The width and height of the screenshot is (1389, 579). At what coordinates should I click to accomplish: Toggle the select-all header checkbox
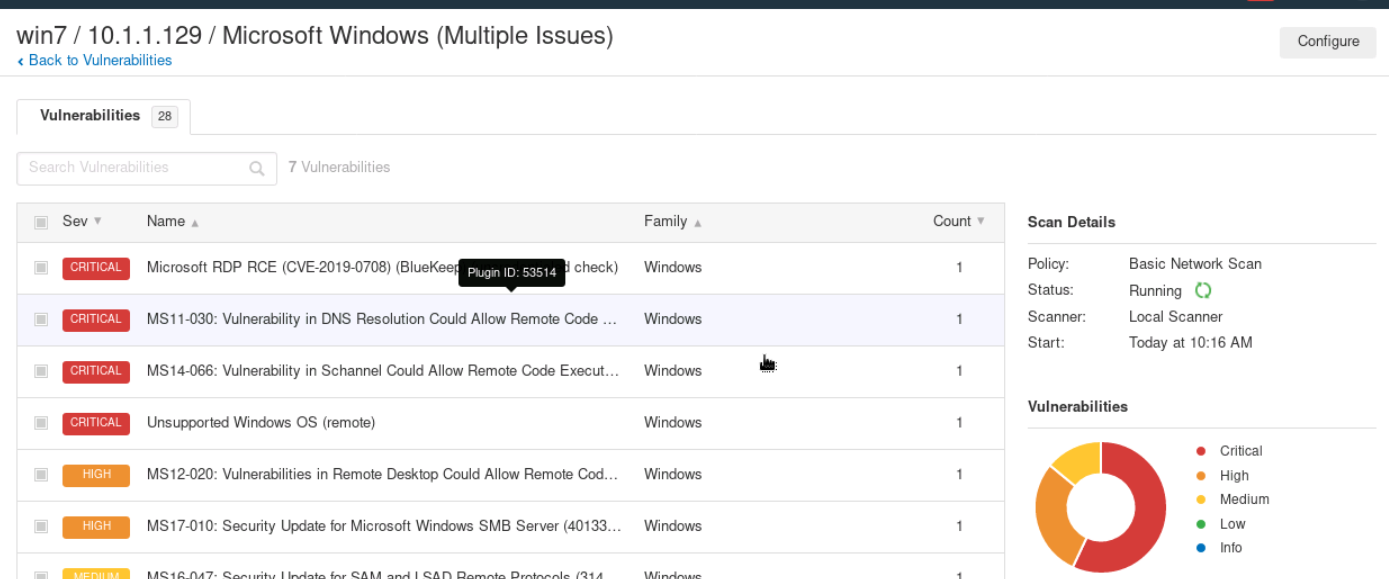pos(41,222)
